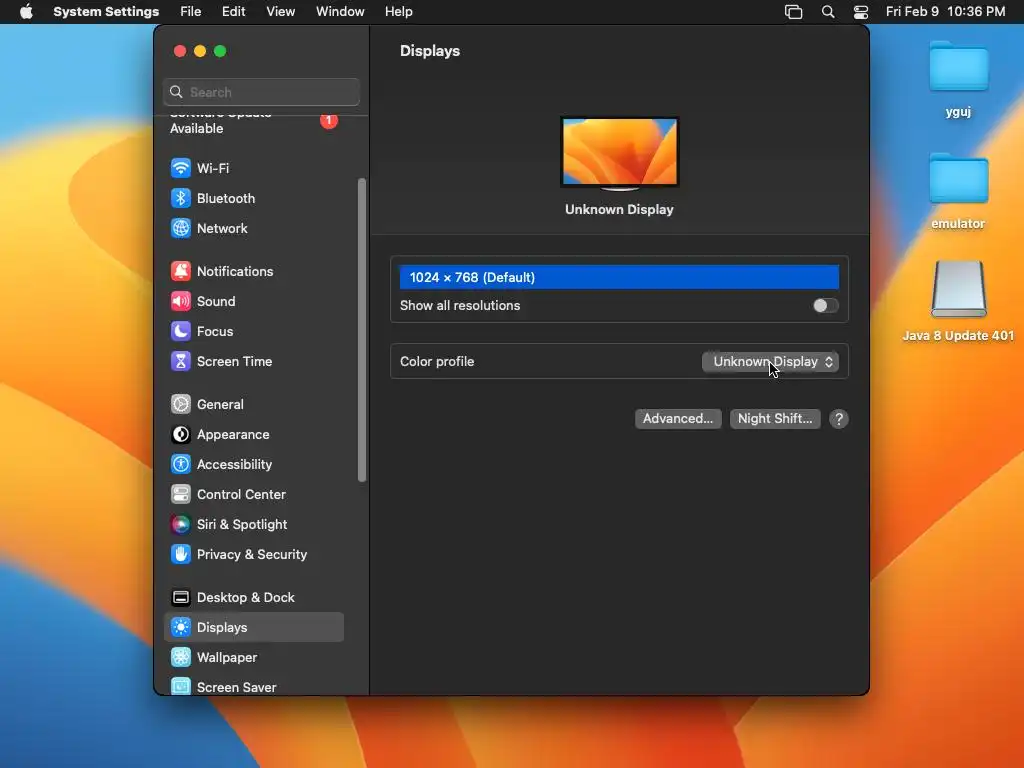The height and width of the screenshot is (768, 1024).
Task: Select the Bluetooth icon in sidebar
Action: 181,198
